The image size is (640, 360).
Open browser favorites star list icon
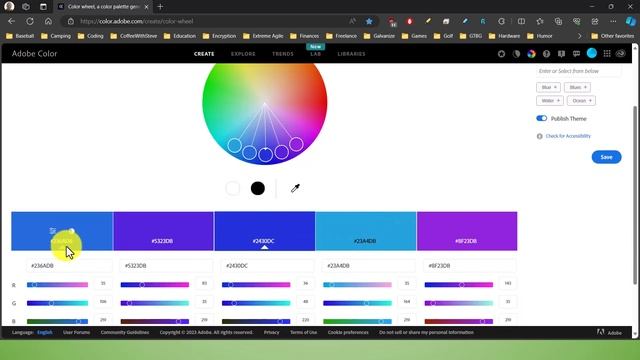pos(540,21)
